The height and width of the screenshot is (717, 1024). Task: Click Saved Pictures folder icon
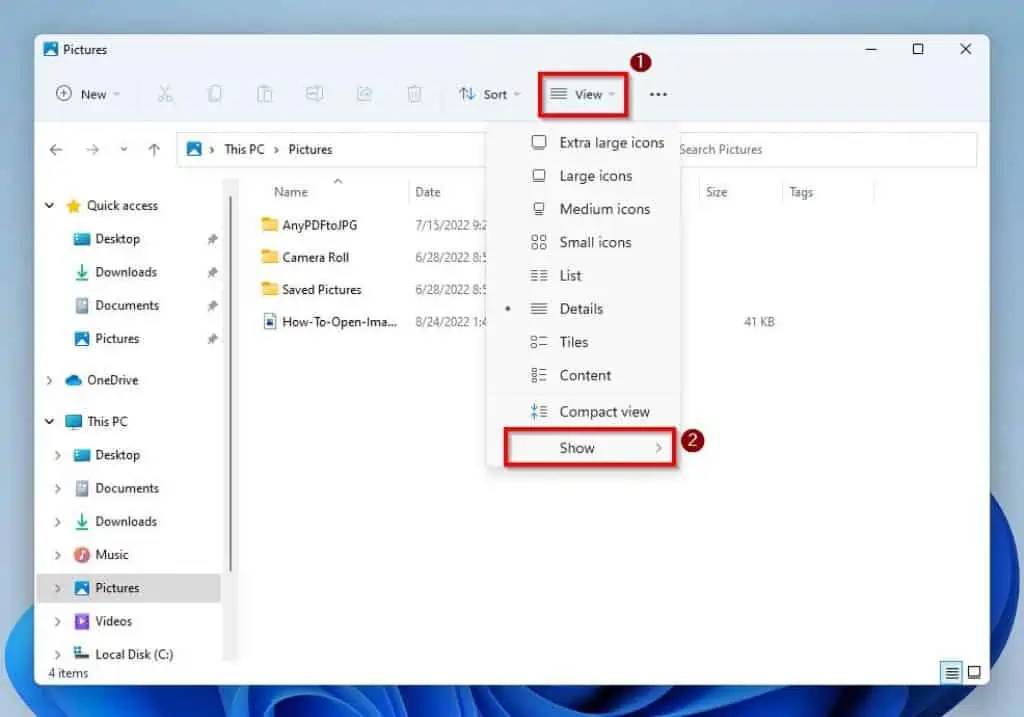click(x=269, y=289)
